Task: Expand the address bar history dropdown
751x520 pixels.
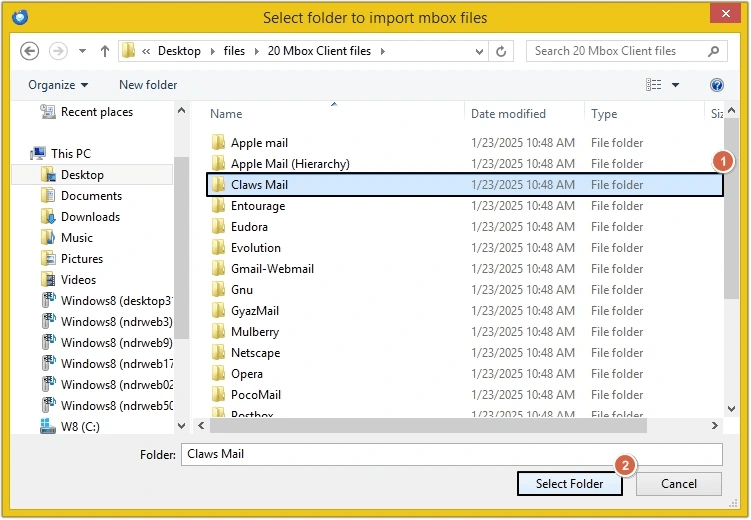Action: [x=478, y=51]
